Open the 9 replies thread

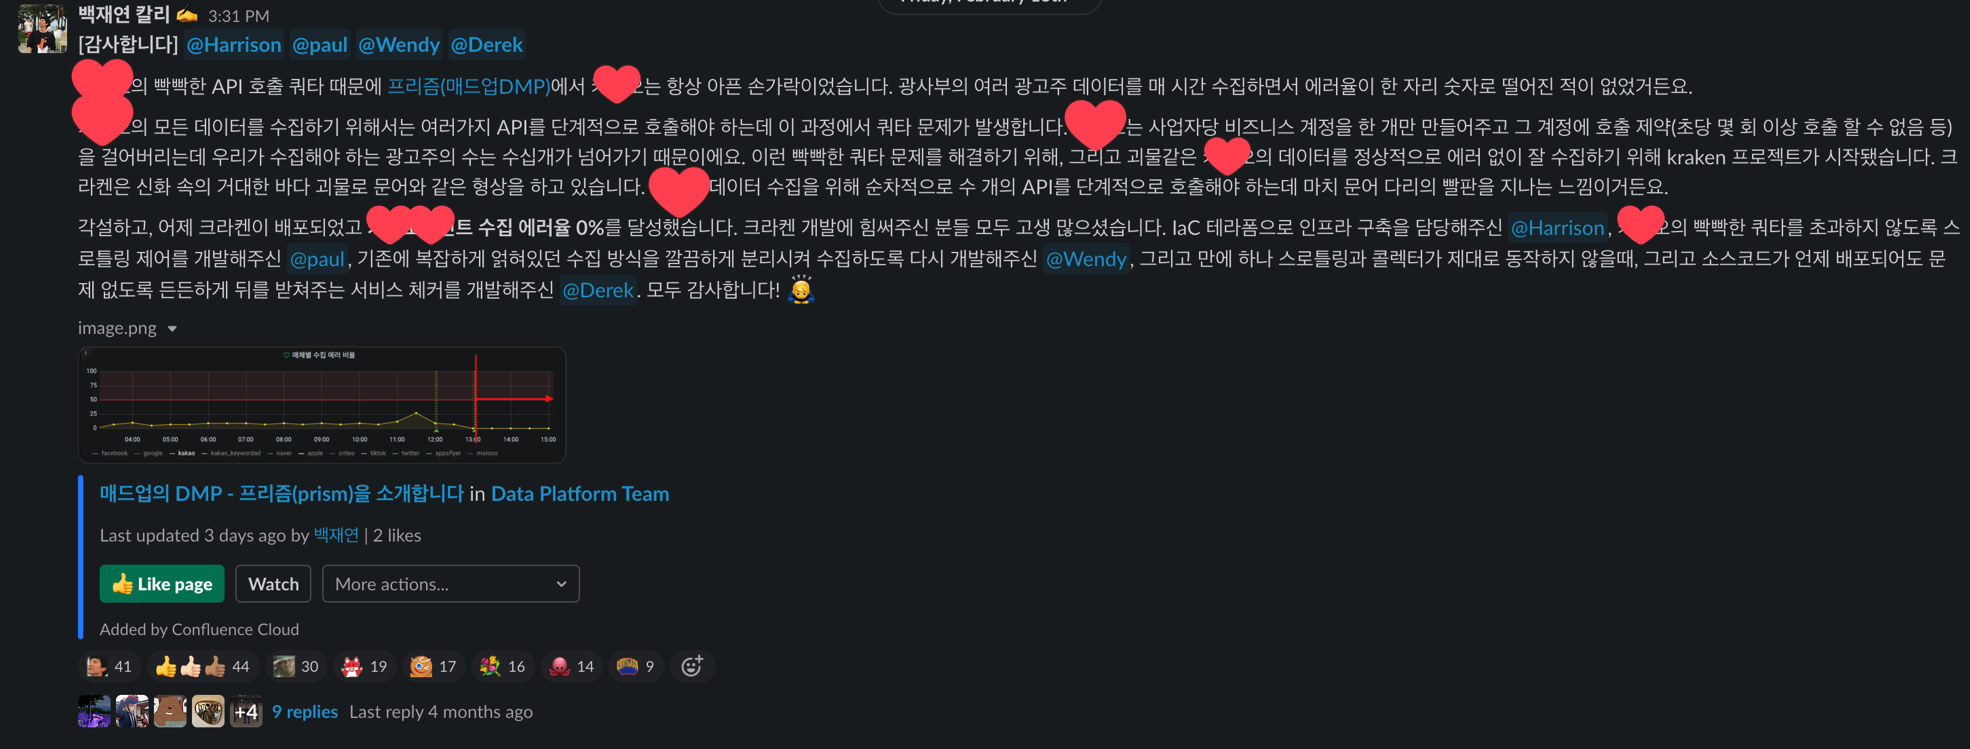tap(305, 712)
